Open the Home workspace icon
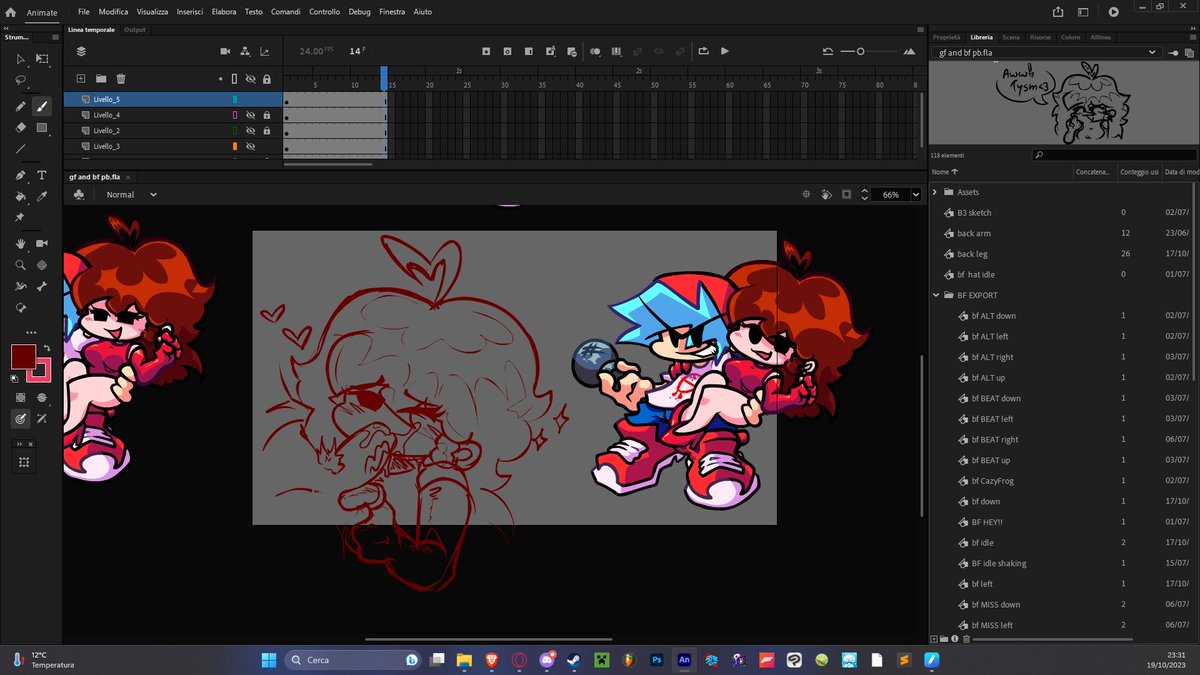 pos(11,12)
